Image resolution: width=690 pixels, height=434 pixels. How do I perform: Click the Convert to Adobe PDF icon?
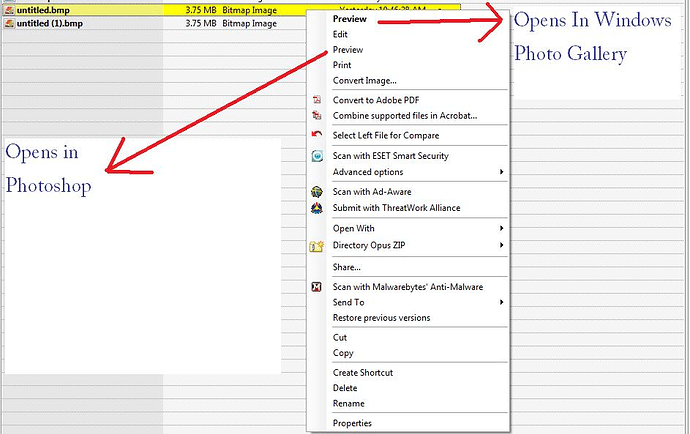tap(316, 100)
